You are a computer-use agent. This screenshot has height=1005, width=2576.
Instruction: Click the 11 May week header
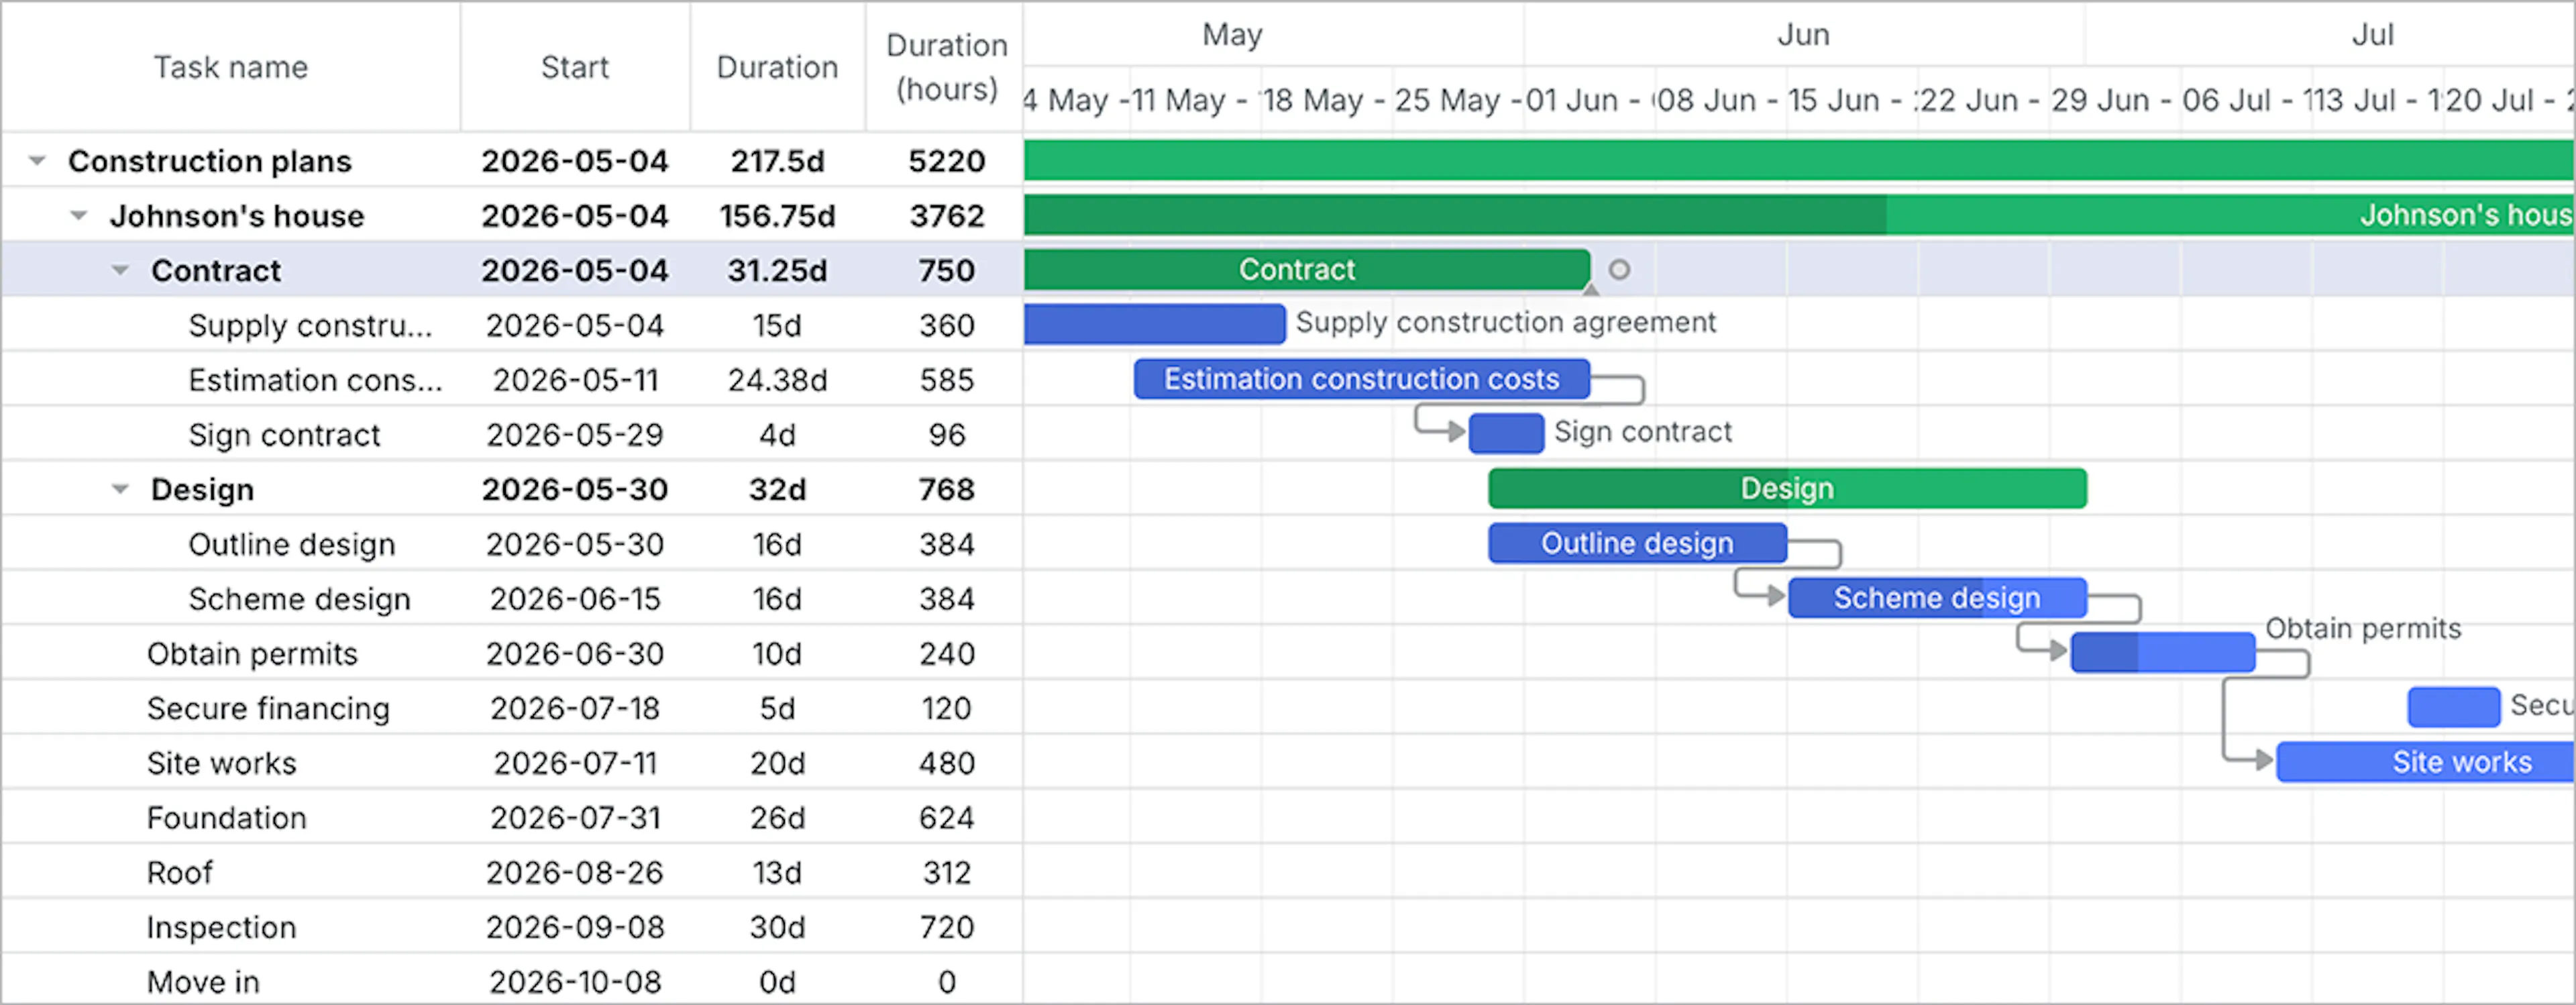point(1195,99)
